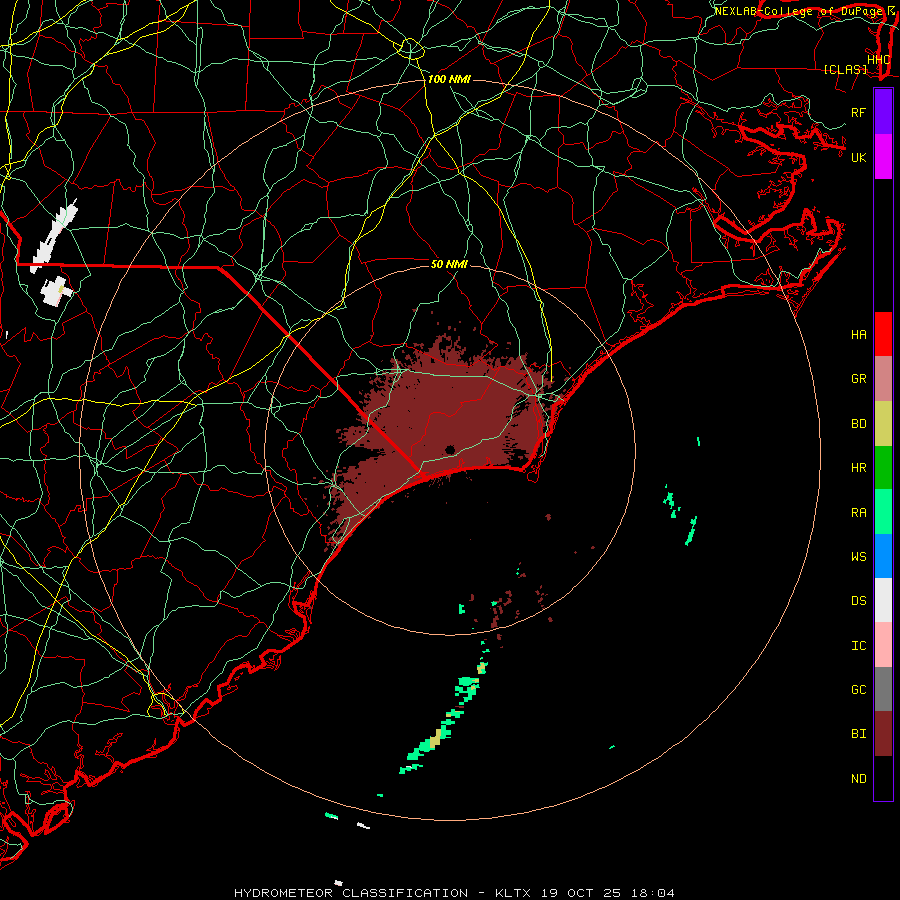The width and height of the screenshot is (900, 900).
Task: Click the white DS legend color swatch
Action: pos(883,600)
